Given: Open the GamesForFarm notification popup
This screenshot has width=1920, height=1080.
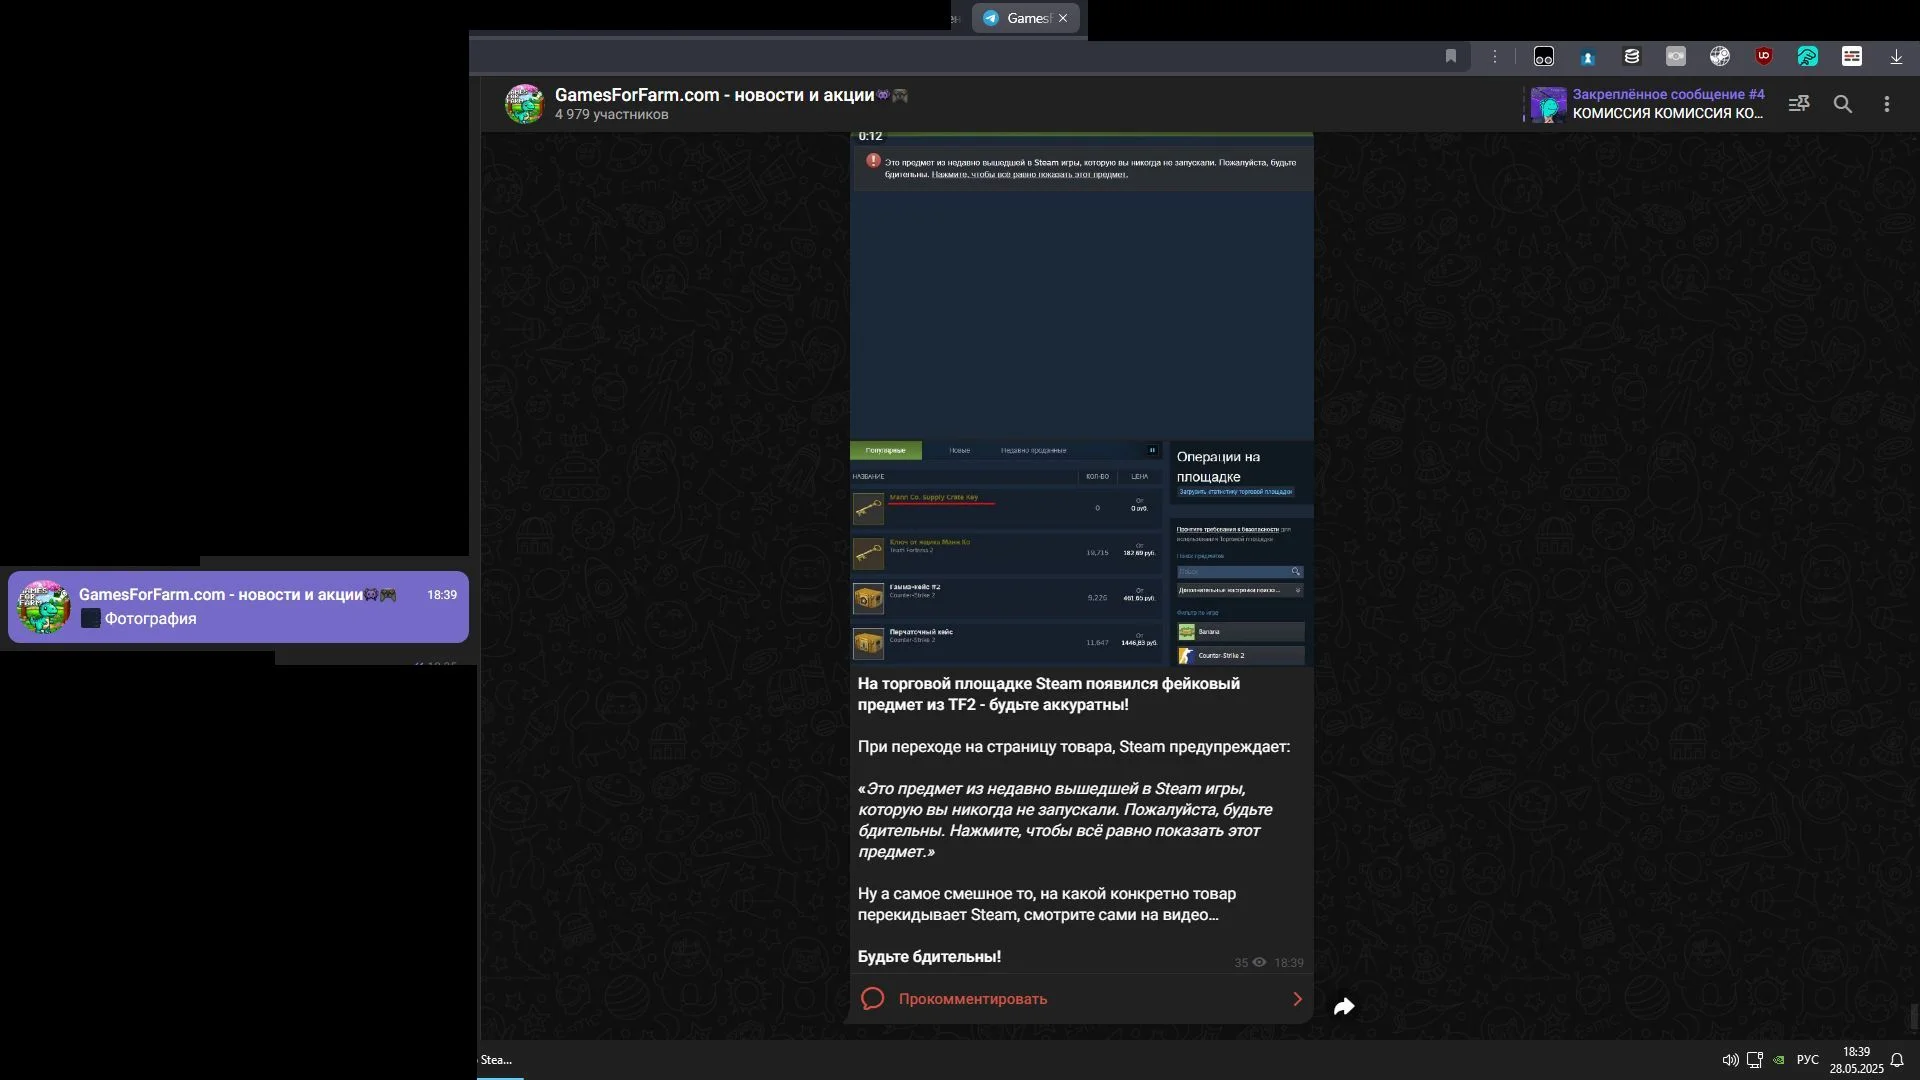Looking at the screenshot, I should (238, 607).
